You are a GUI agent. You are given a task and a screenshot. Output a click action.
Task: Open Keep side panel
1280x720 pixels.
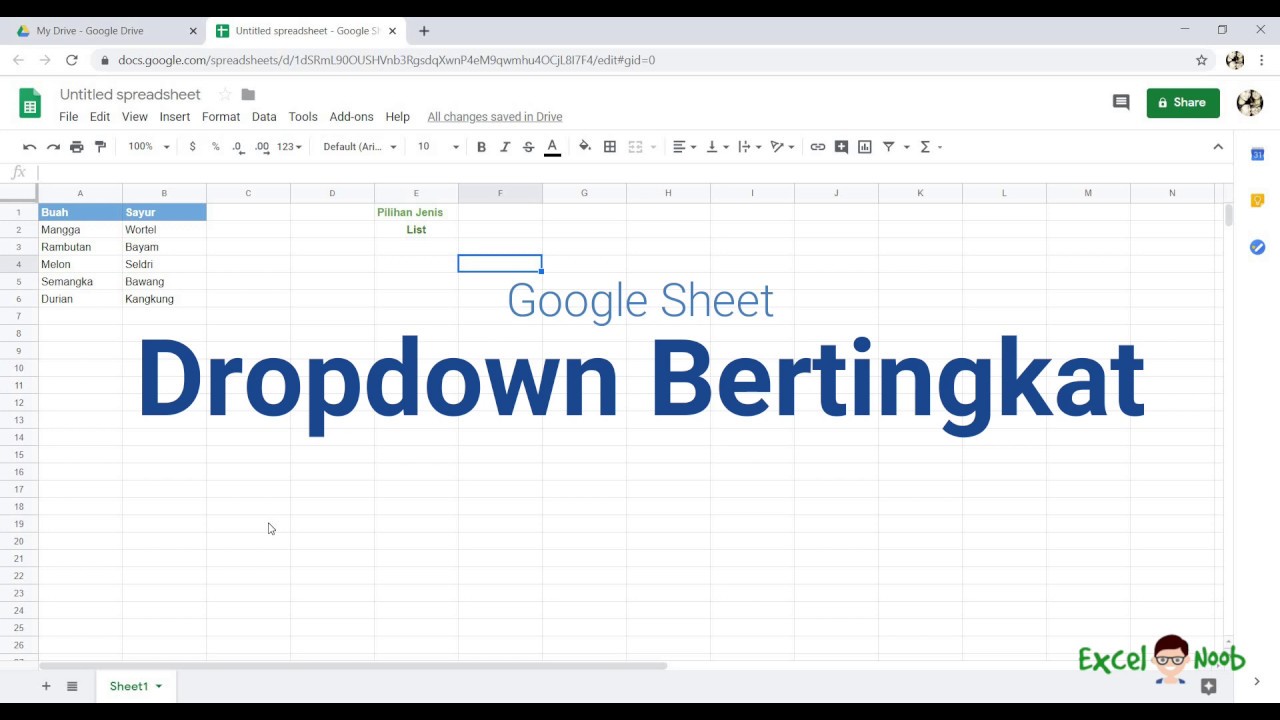pyautogui.click(x=1258, y=200)
